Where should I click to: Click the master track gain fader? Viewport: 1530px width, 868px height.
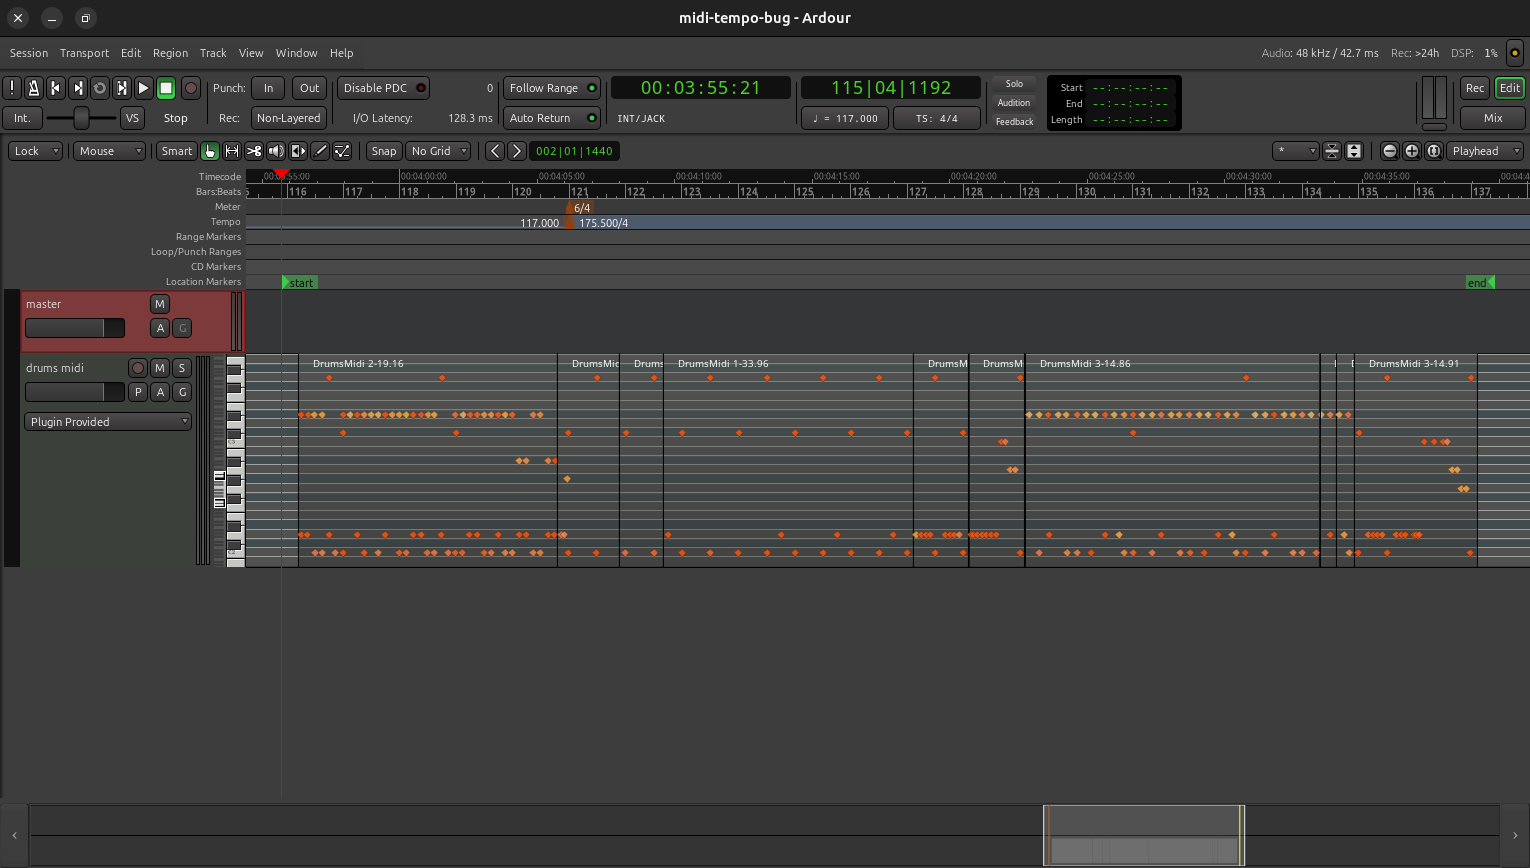tap(75, 328)
